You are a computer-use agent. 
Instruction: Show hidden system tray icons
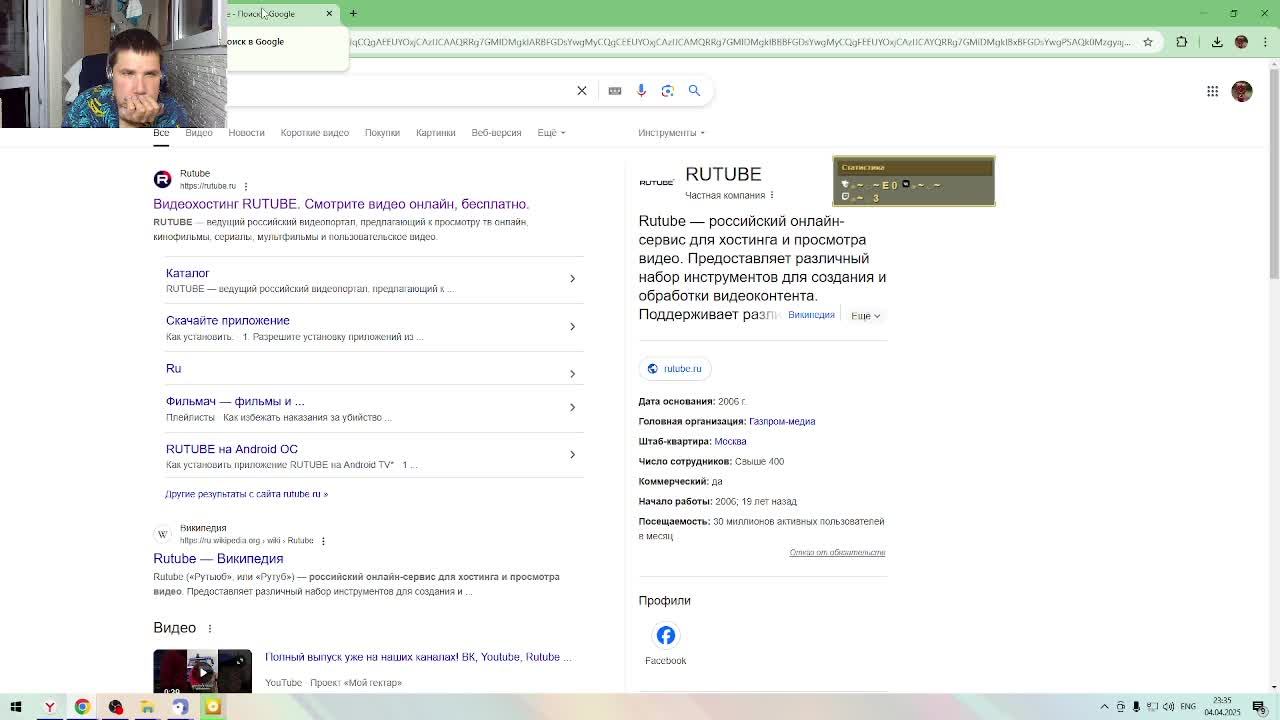coord(1104,707)
